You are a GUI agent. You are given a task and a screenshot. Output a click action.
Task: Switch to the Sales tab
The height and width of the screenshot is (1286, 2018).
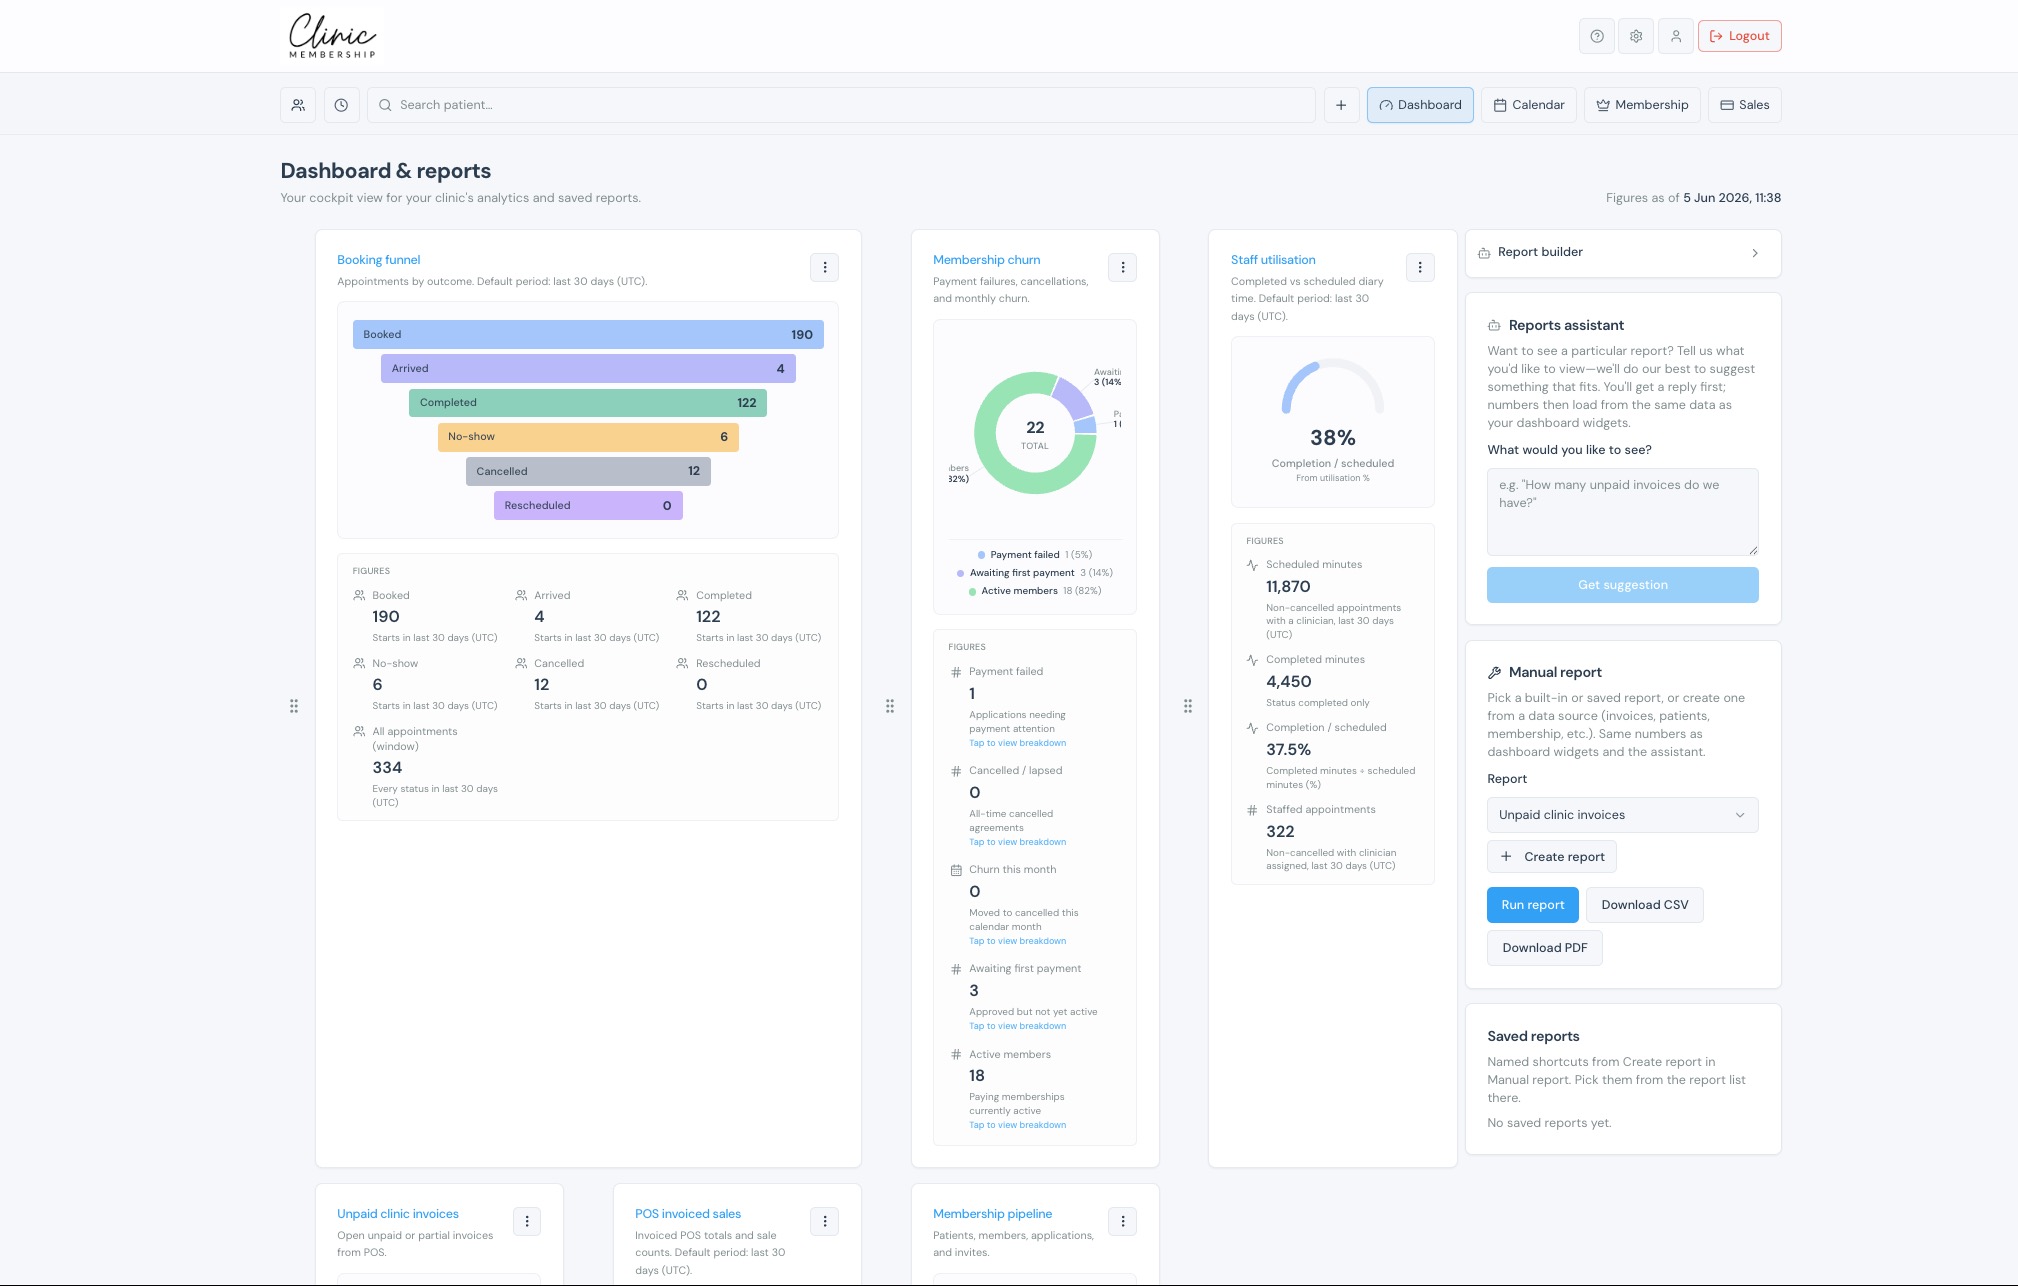tap(1745, 105)
